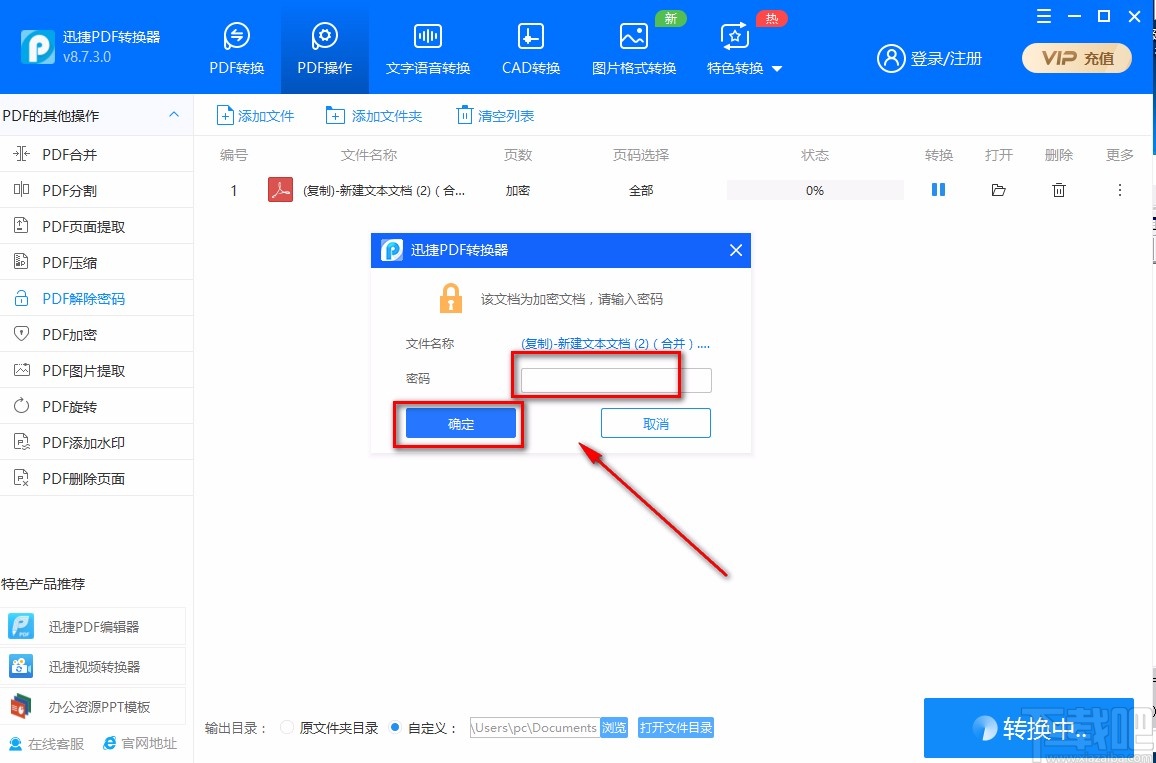The height and width of the screenshot is (763, 1156).
Task: Collapse the PDF的其他操作 panel
Action: [175, 114]
